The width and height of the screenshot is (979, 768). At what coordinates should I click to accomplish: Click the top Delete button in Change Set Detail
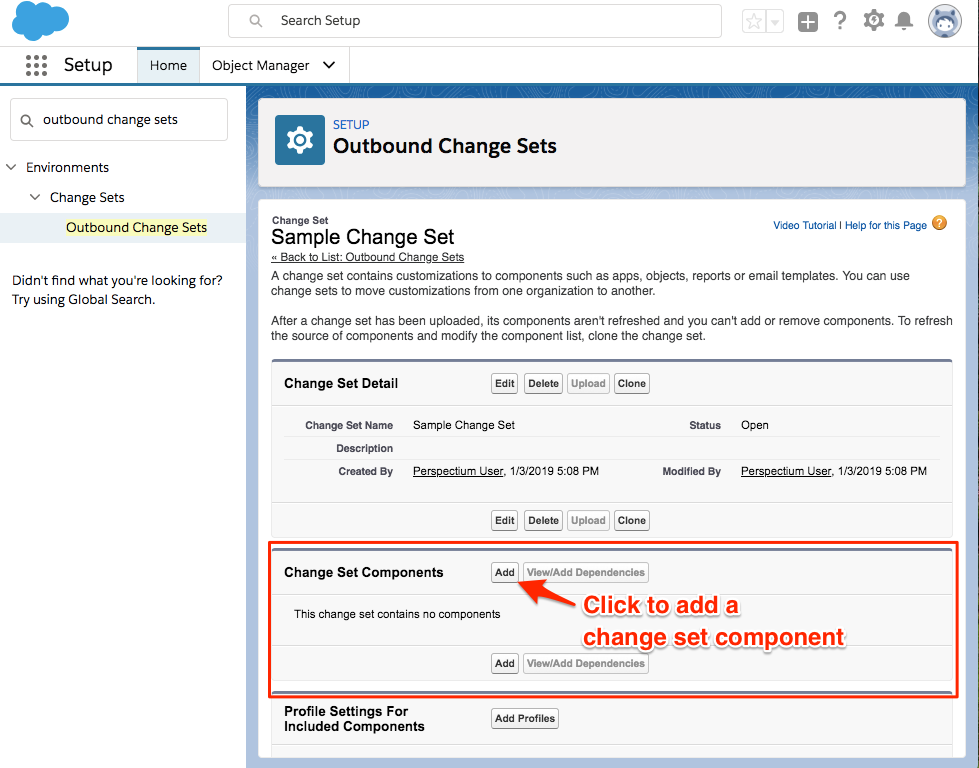click(543, 383)
